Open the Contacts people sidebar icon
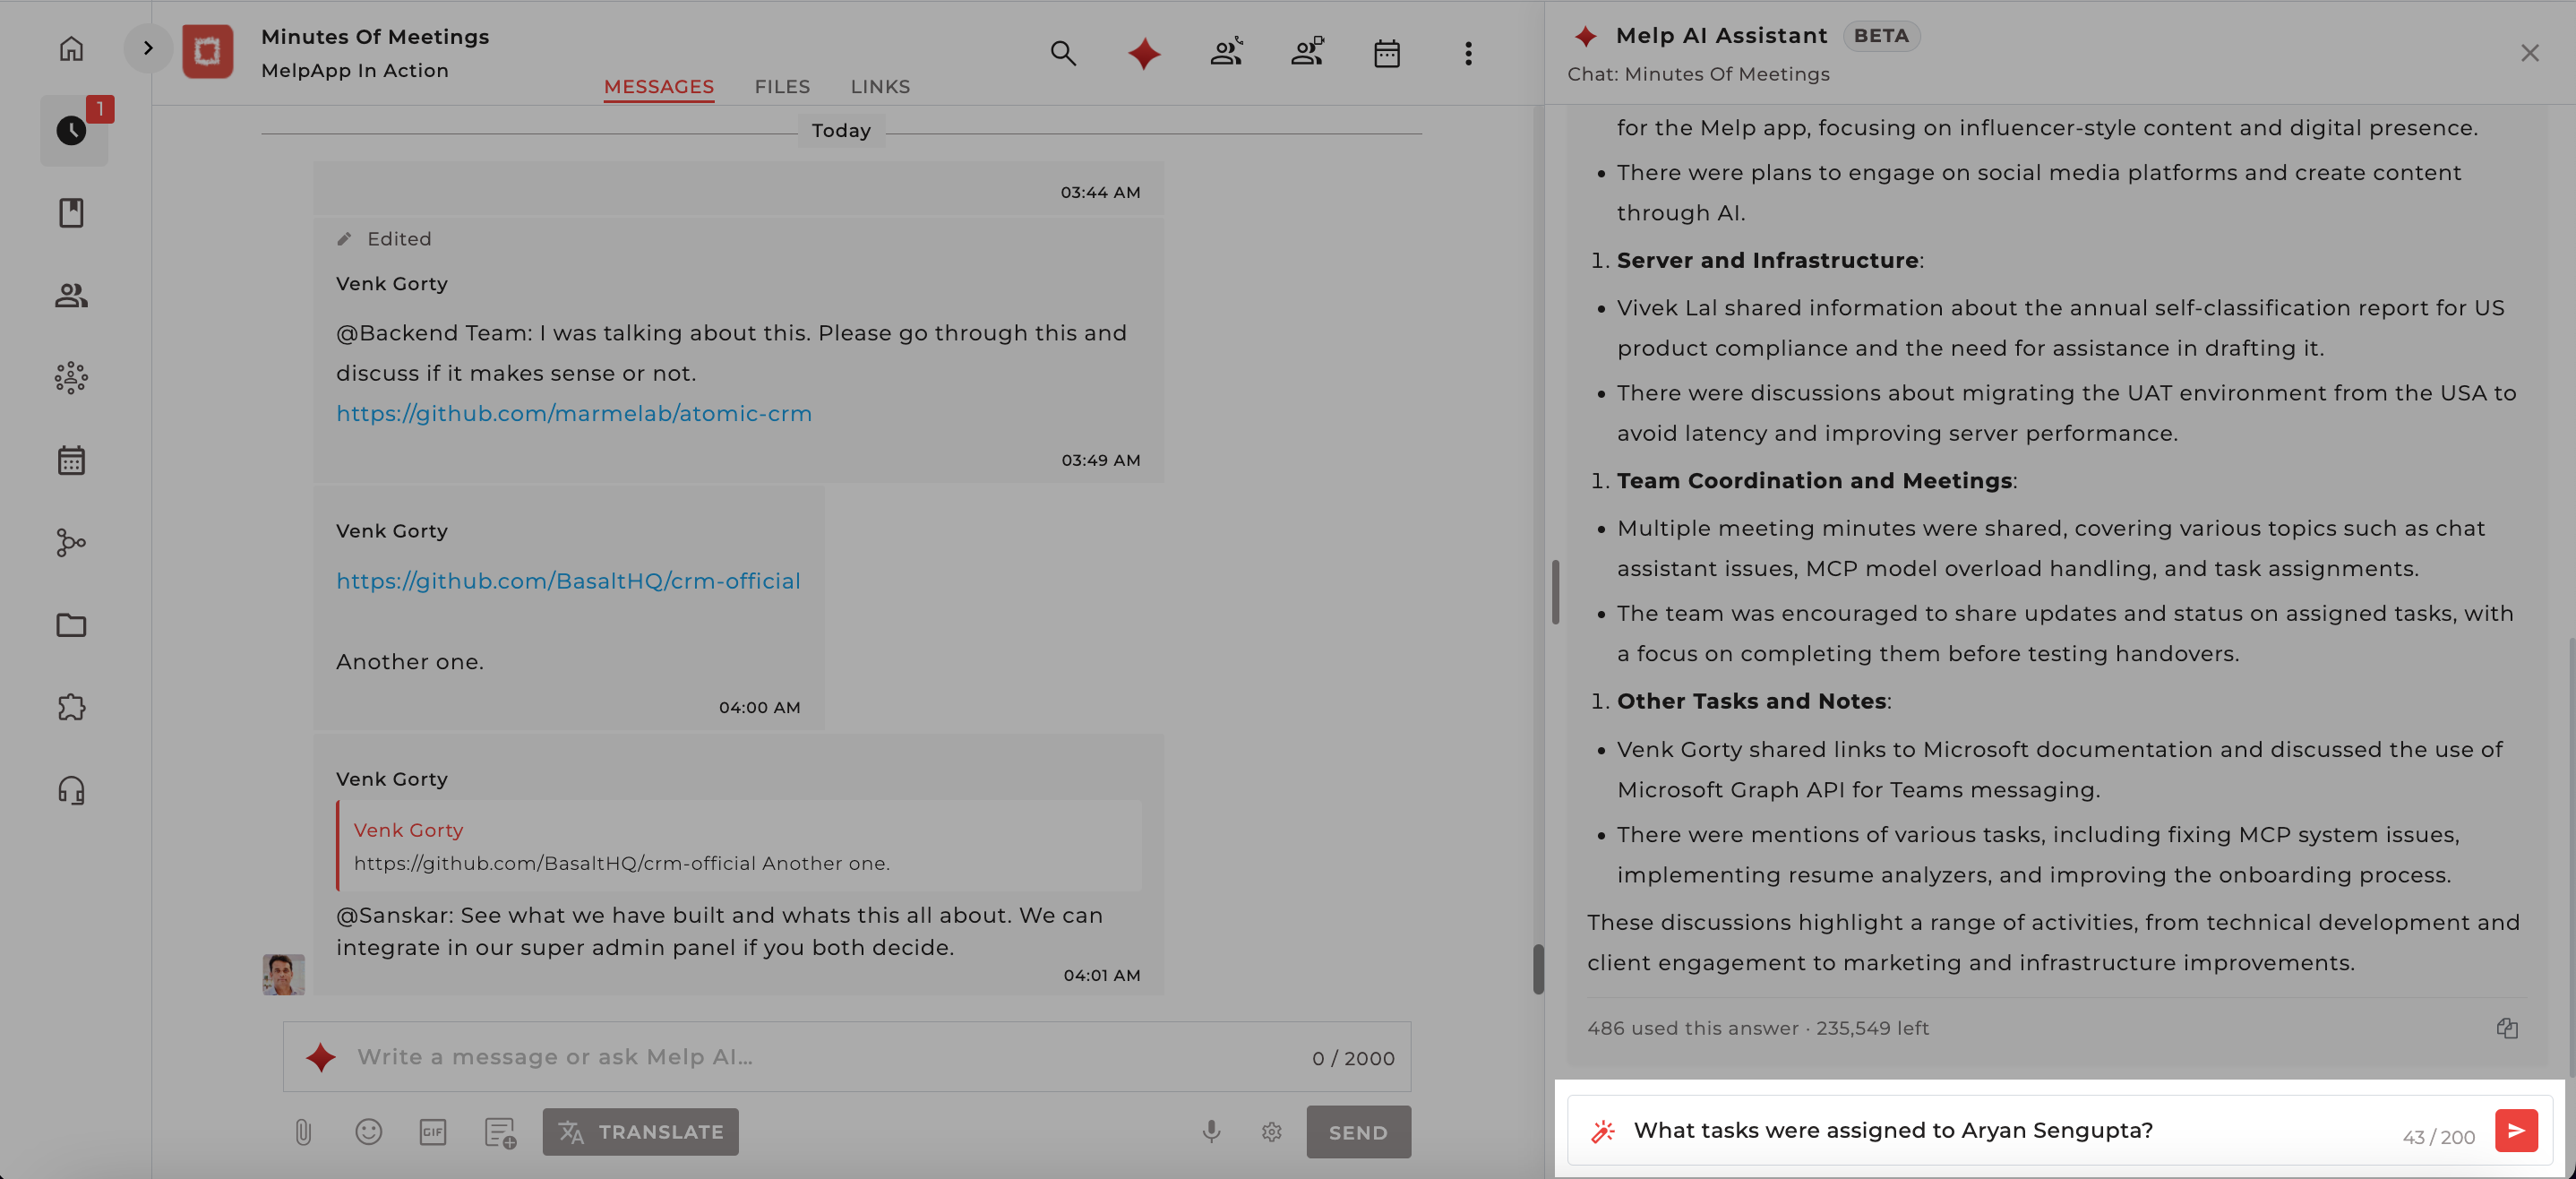Screen dimensions: 2576x1179 (71, 295)
